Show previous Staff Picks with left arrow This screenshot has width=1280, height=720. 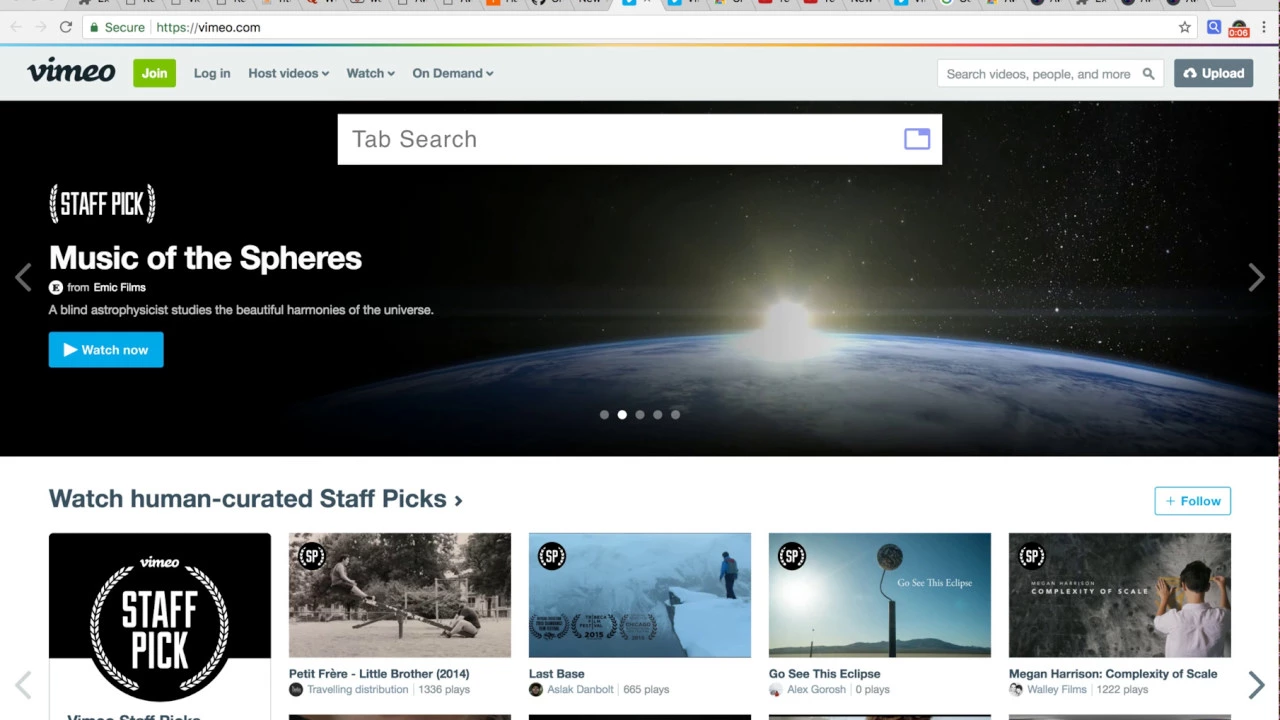(23, 685)
